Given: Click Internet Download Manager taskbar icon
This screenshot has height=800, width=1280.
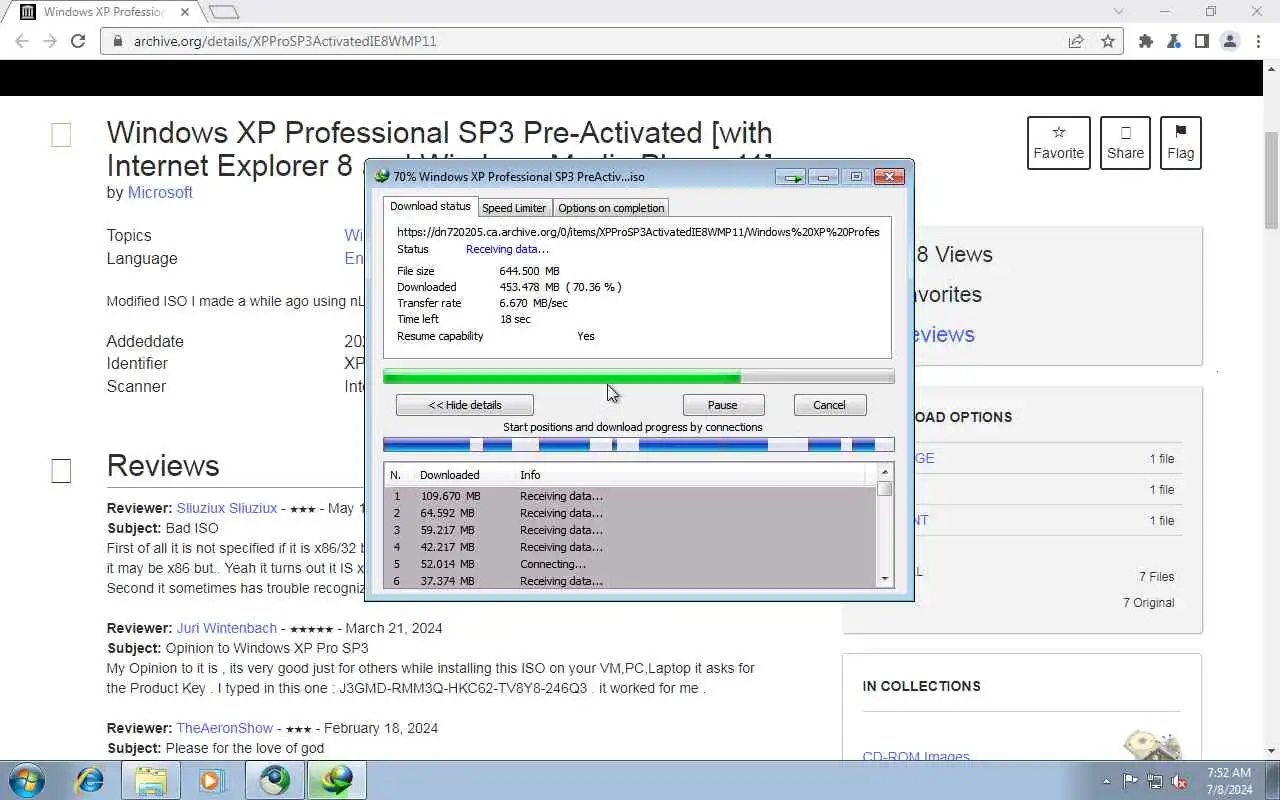Looking at the screenshot, I should [x=337, y=780].
